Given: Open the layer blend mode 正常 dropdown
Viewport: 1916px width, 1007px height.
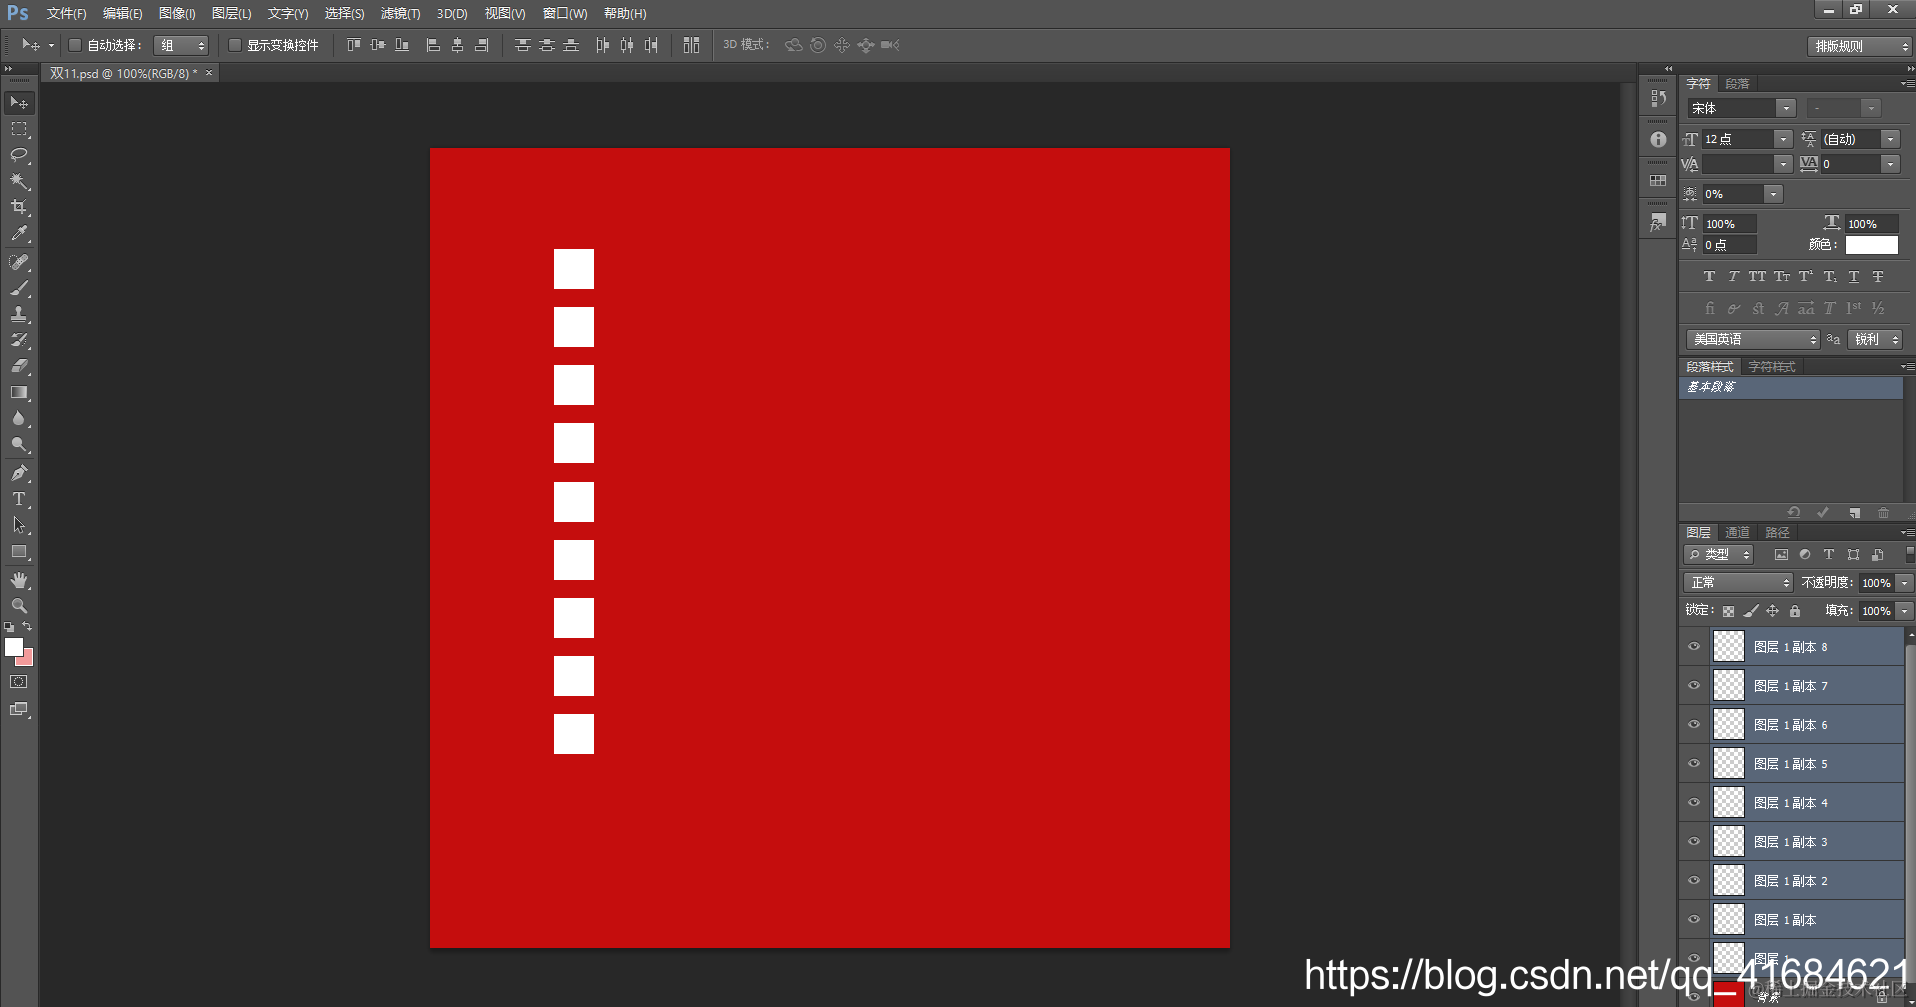Looking at the screenshot, I should click(x=1739, y=582).
